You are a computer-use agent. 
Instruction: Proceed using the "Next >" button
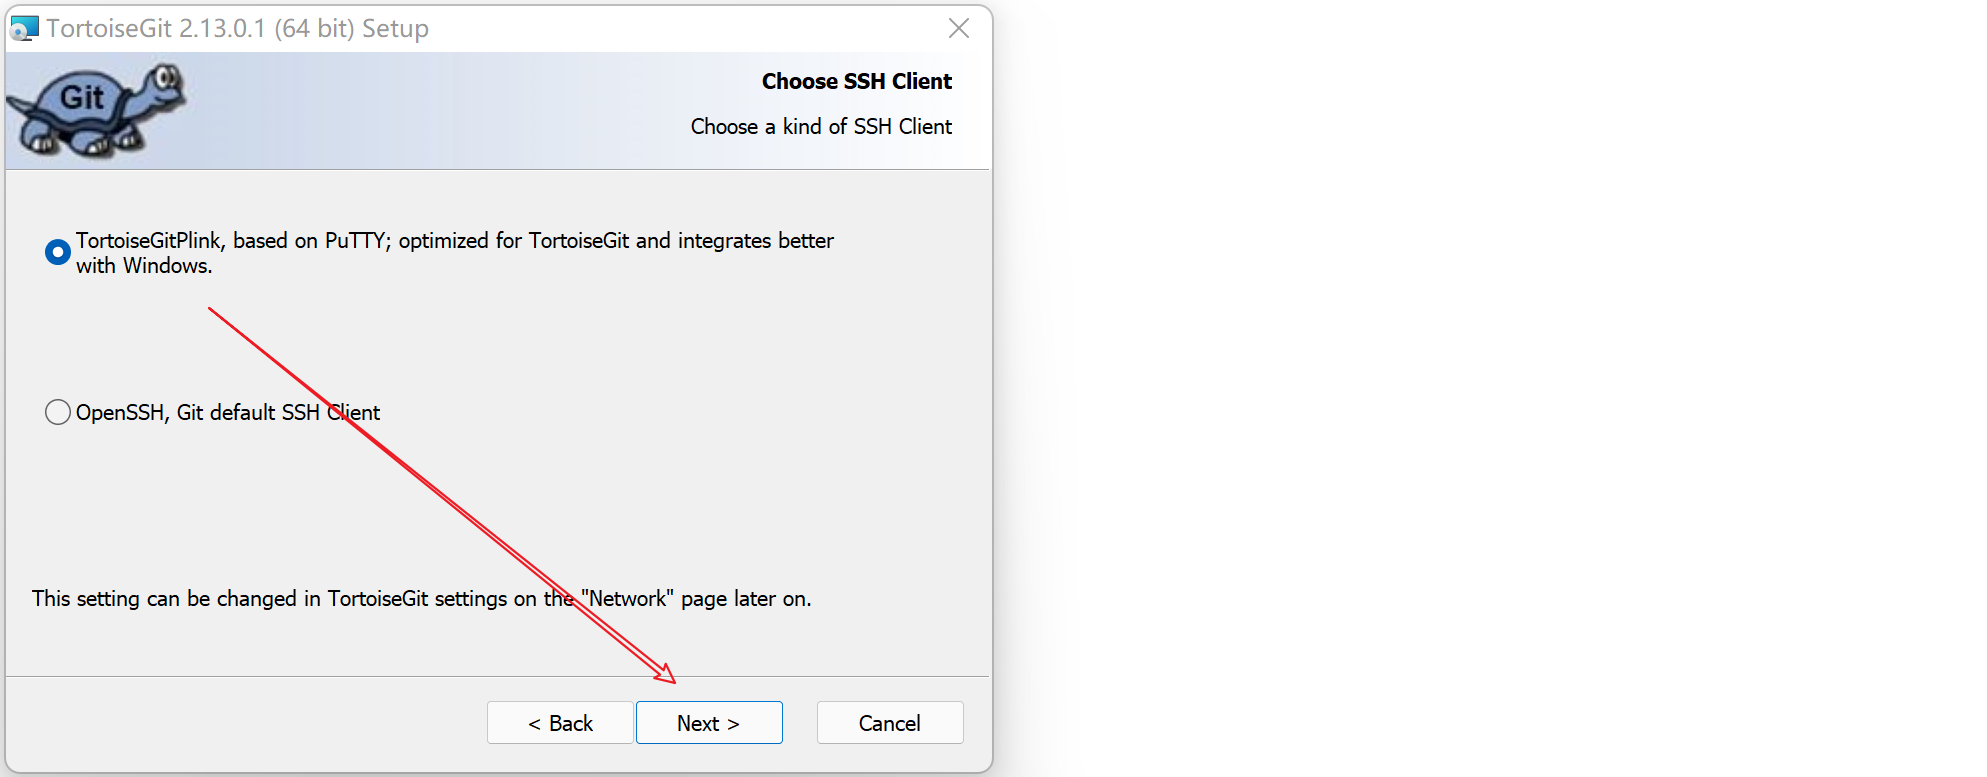[x=709, y=723]
